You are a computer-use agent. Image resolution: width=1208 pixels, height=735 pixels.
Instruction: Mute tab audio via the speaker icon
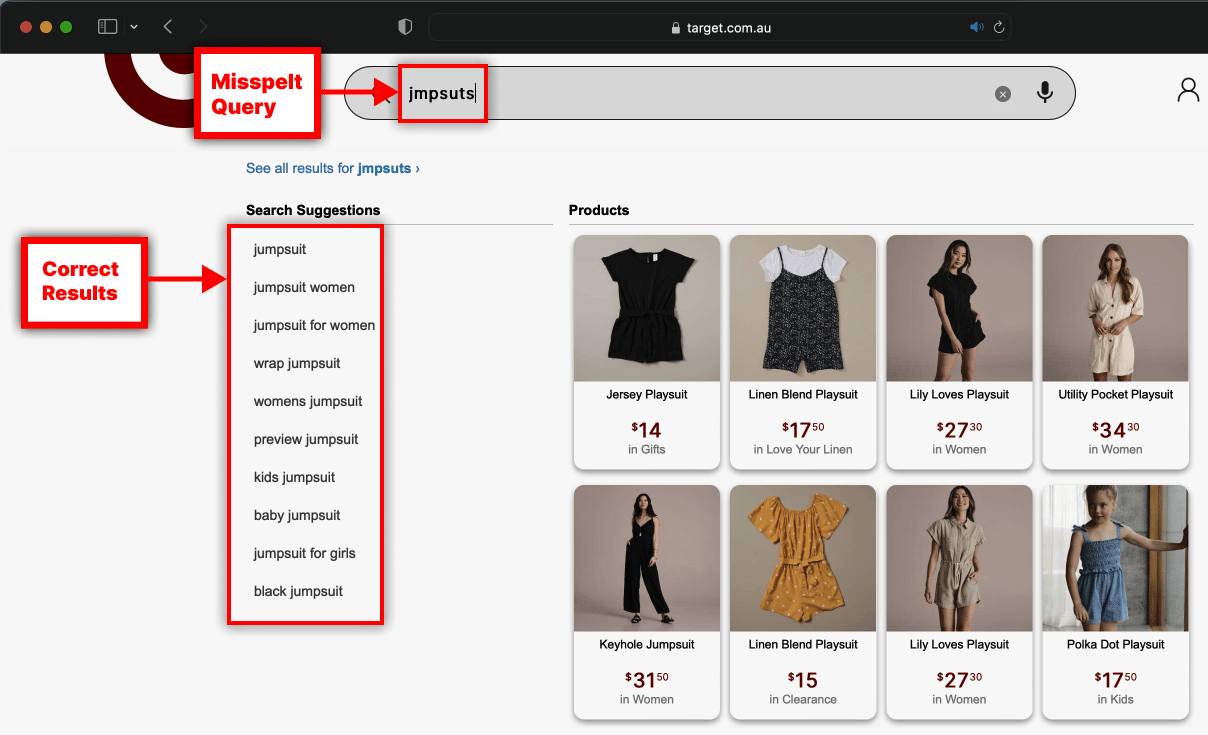coord(977,27)
